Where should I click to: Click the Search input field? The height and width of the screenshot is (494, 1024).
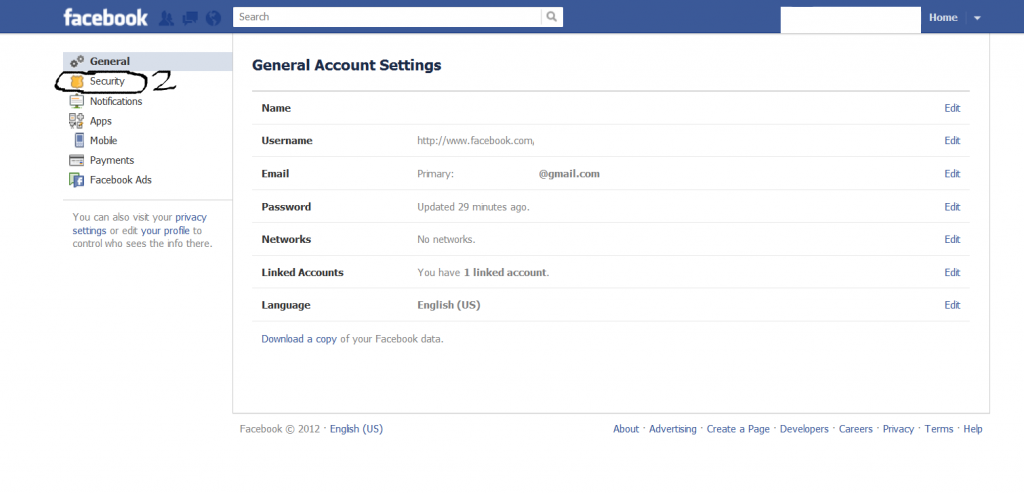387,17
